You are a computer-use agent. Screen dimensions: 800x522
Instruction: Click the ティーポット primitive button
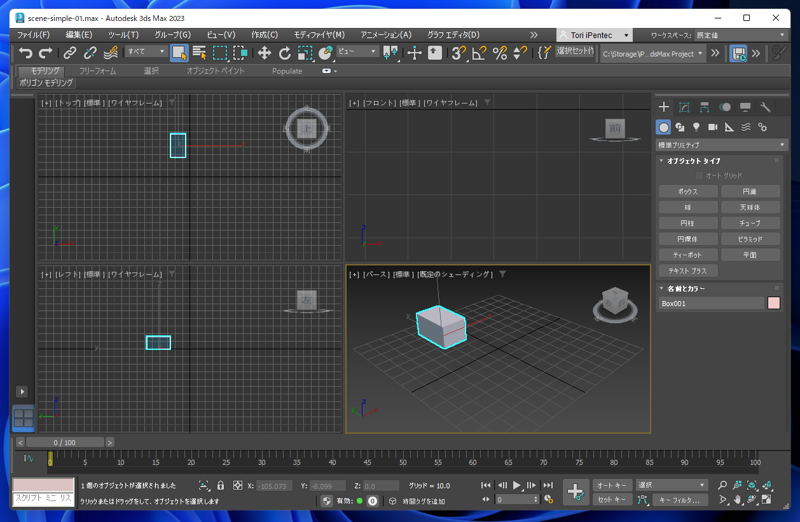click(x=687, y=255)
